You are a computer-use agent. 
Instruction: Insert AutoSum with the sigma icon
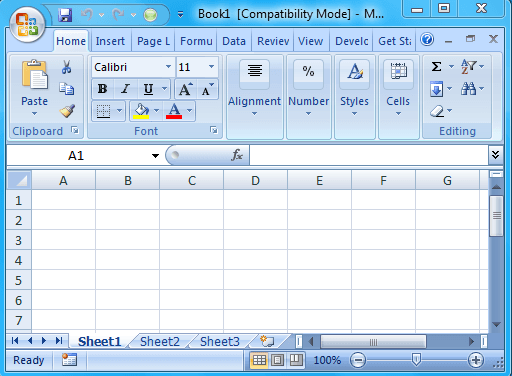(436, 67)
